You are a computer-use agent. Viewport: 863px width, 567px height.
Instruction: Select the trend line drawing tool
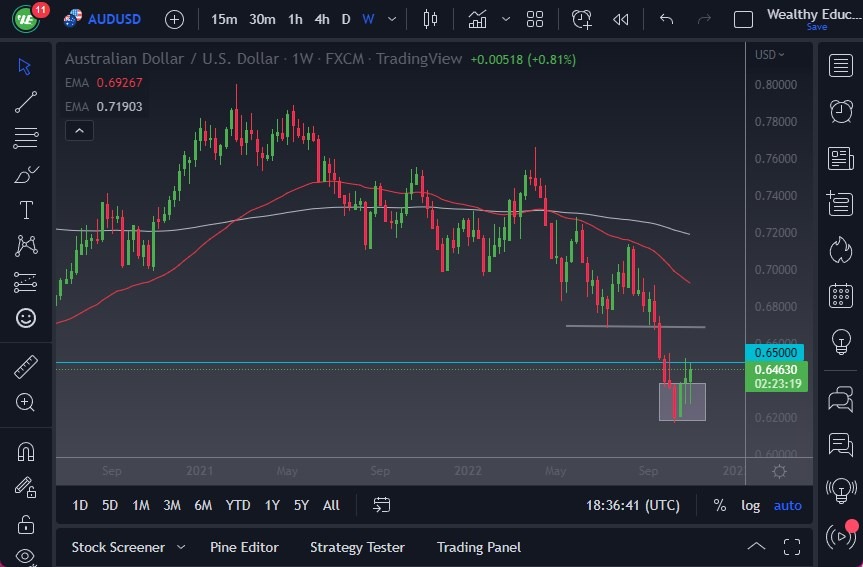pyautogui.click(x=26, y=101)
